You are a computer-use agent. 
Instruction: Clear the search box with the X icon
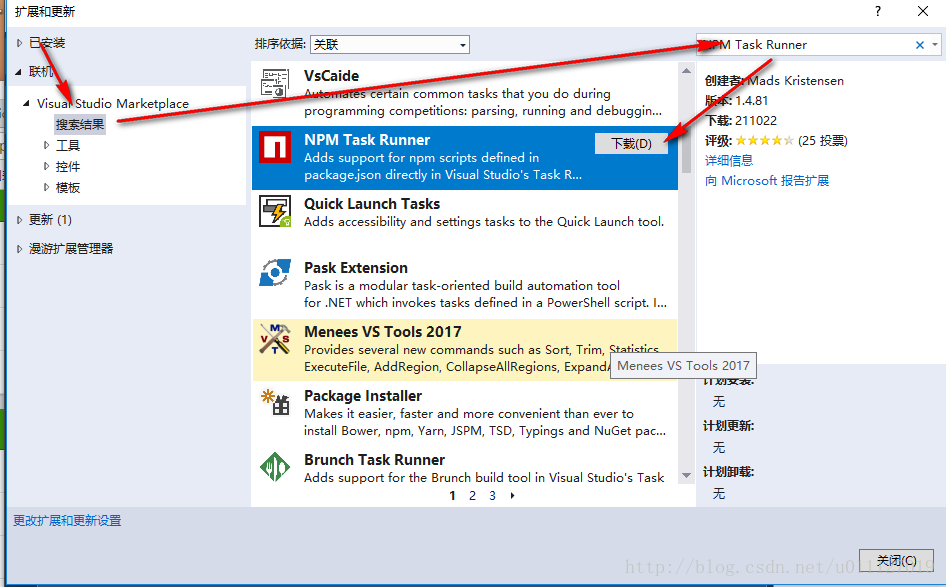(919, 45)
